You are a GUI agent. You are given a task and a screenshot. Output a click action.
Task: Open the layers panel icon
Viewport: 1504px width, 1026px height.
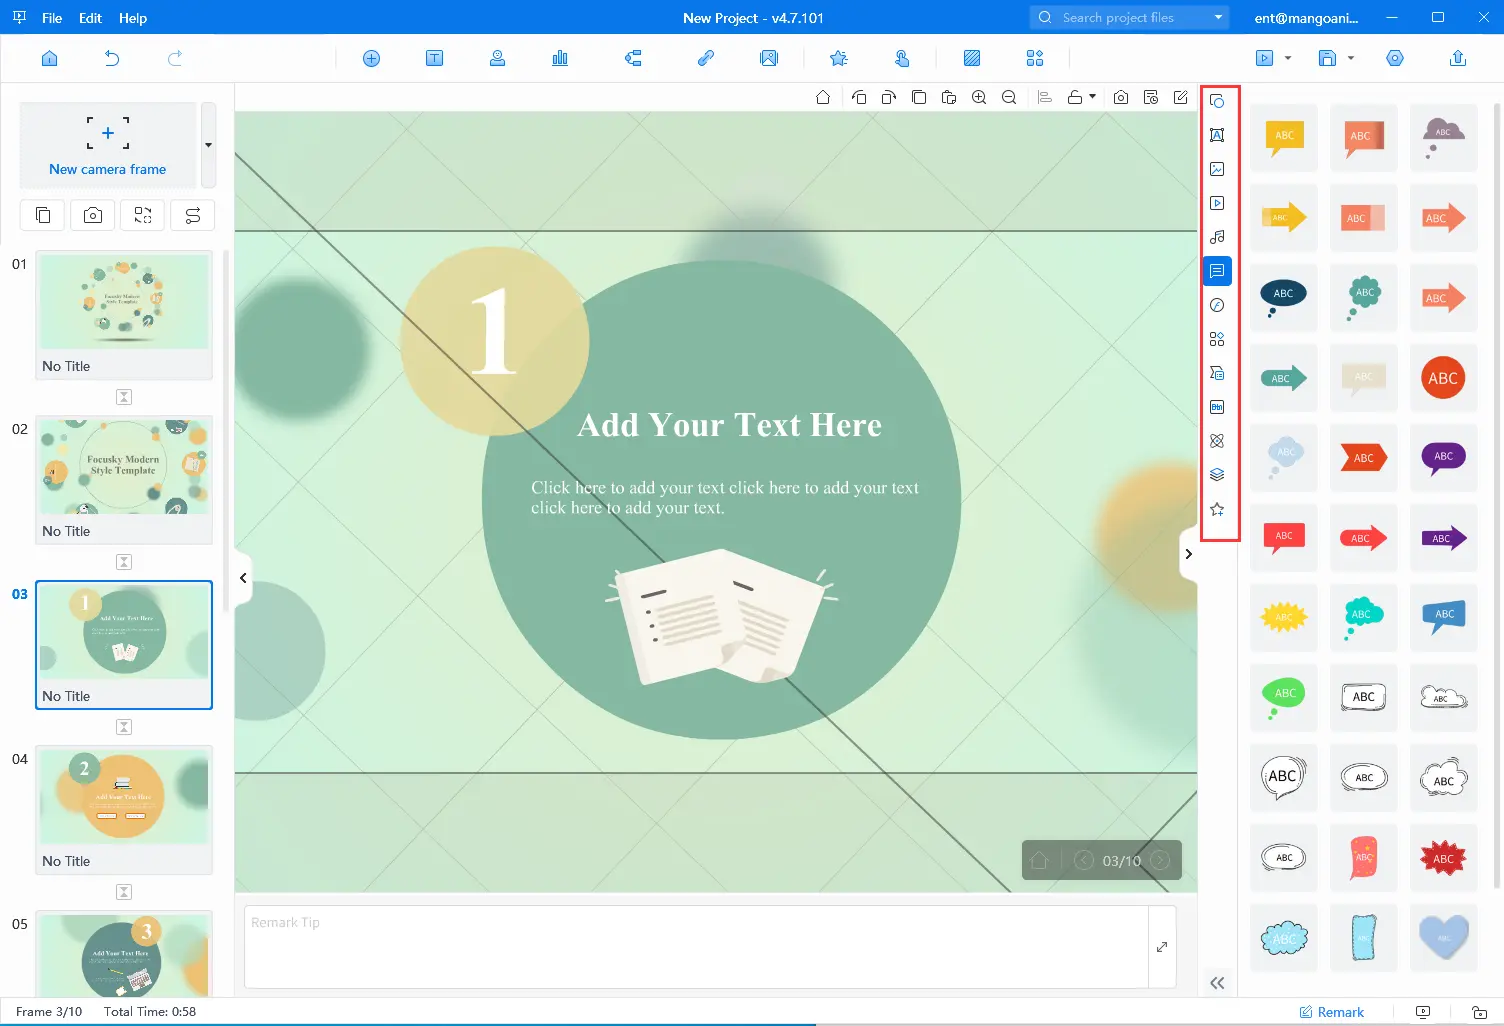tap(1217, 475)
